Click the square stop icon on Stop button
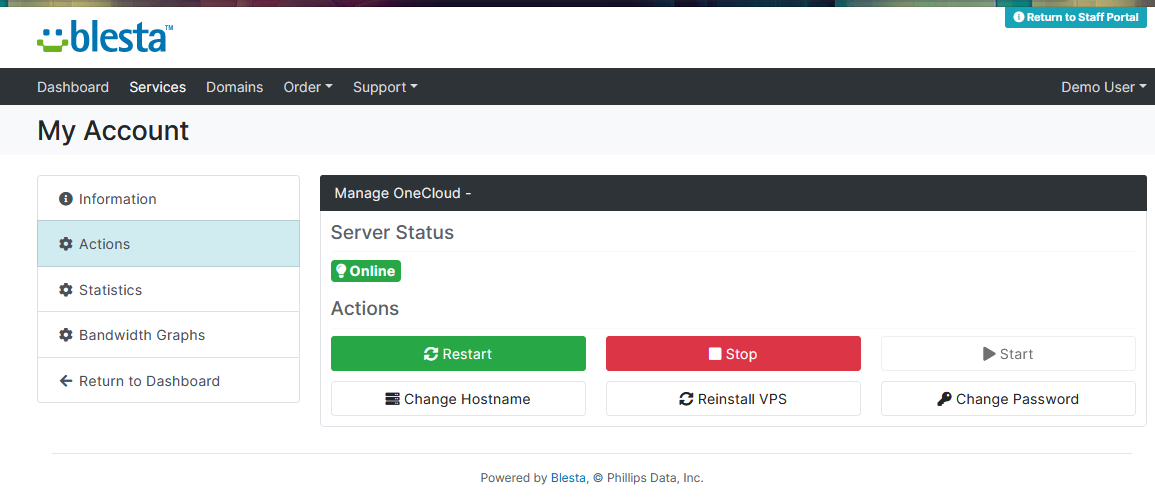Image resolution: width=1155 pixels, height=504 pixels. (715, 354)
